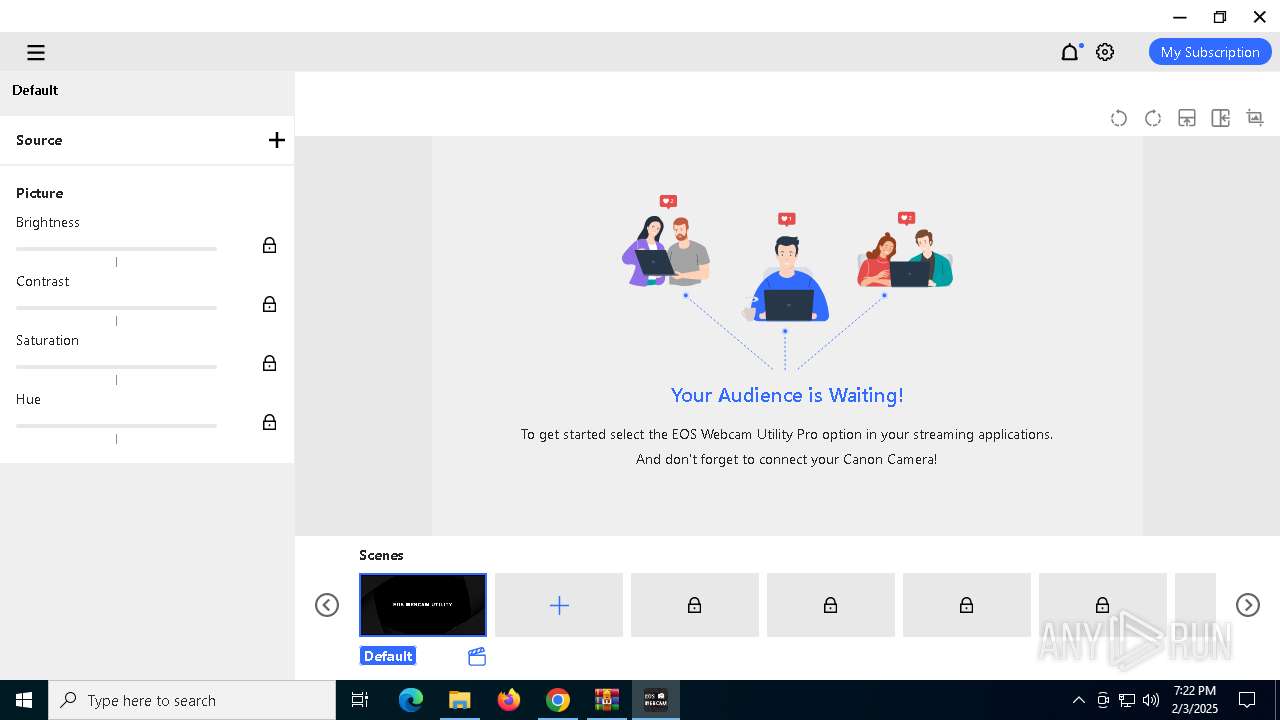Viewport: 1280px width, 720px height.
Task: Flip the image horizontally
Action: click(1221, 118)
